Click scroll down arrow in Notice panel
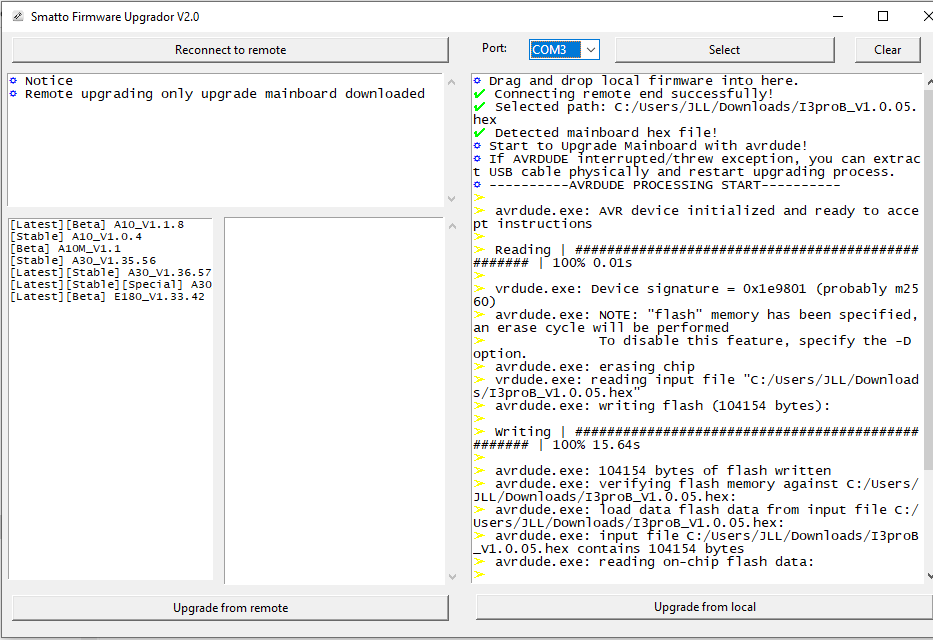The image size is (933, 640). pos(452,199)
